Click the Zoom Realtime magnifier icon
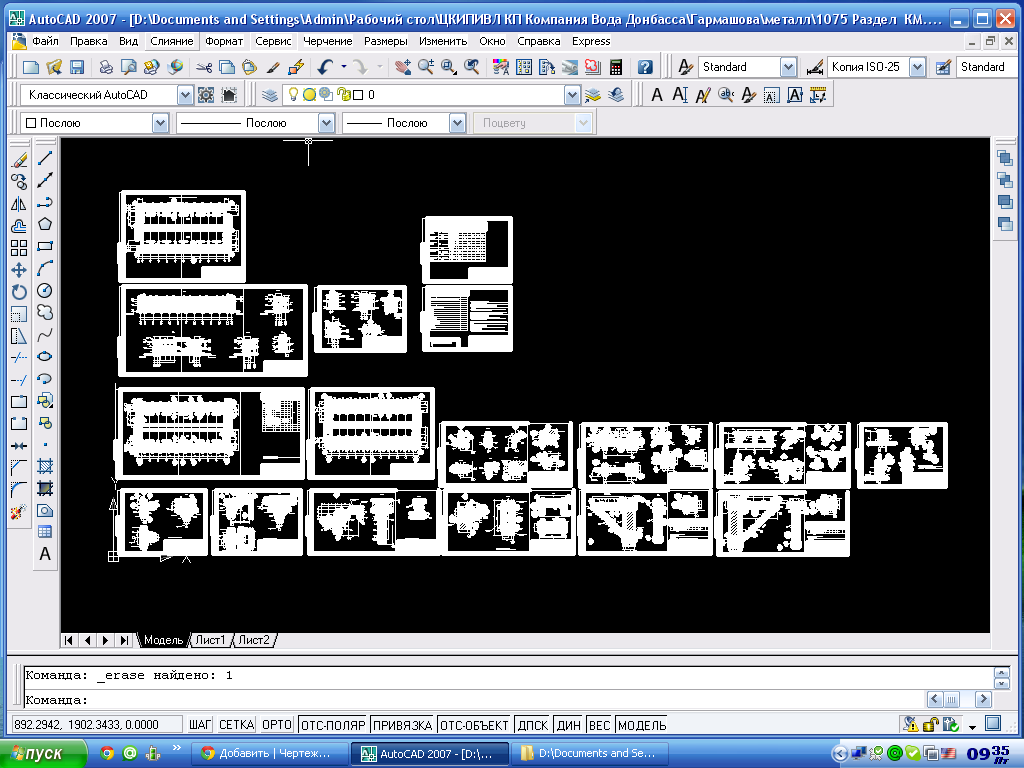 [x=426, y=67]
